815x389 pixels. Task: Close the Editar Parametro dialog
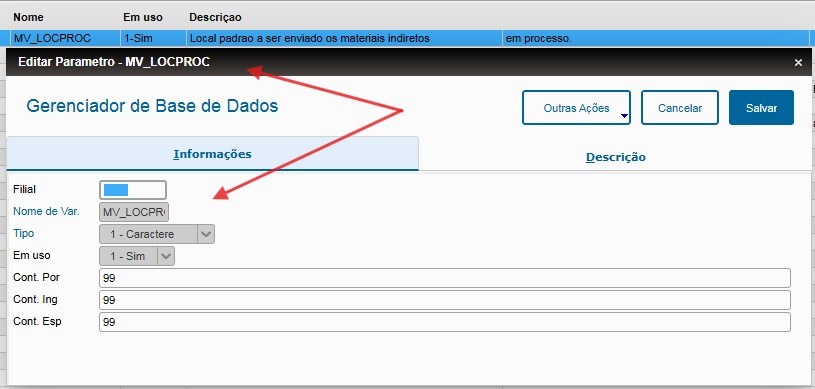tap(798, 62)
